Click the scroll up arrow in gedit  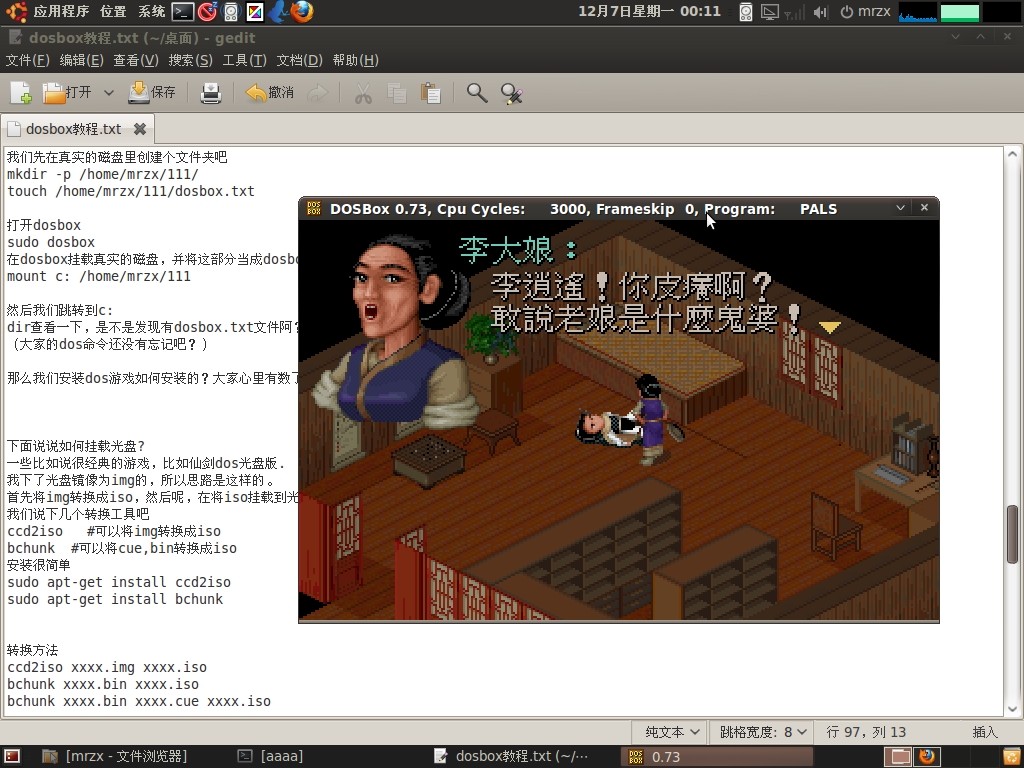point(1012,155)
